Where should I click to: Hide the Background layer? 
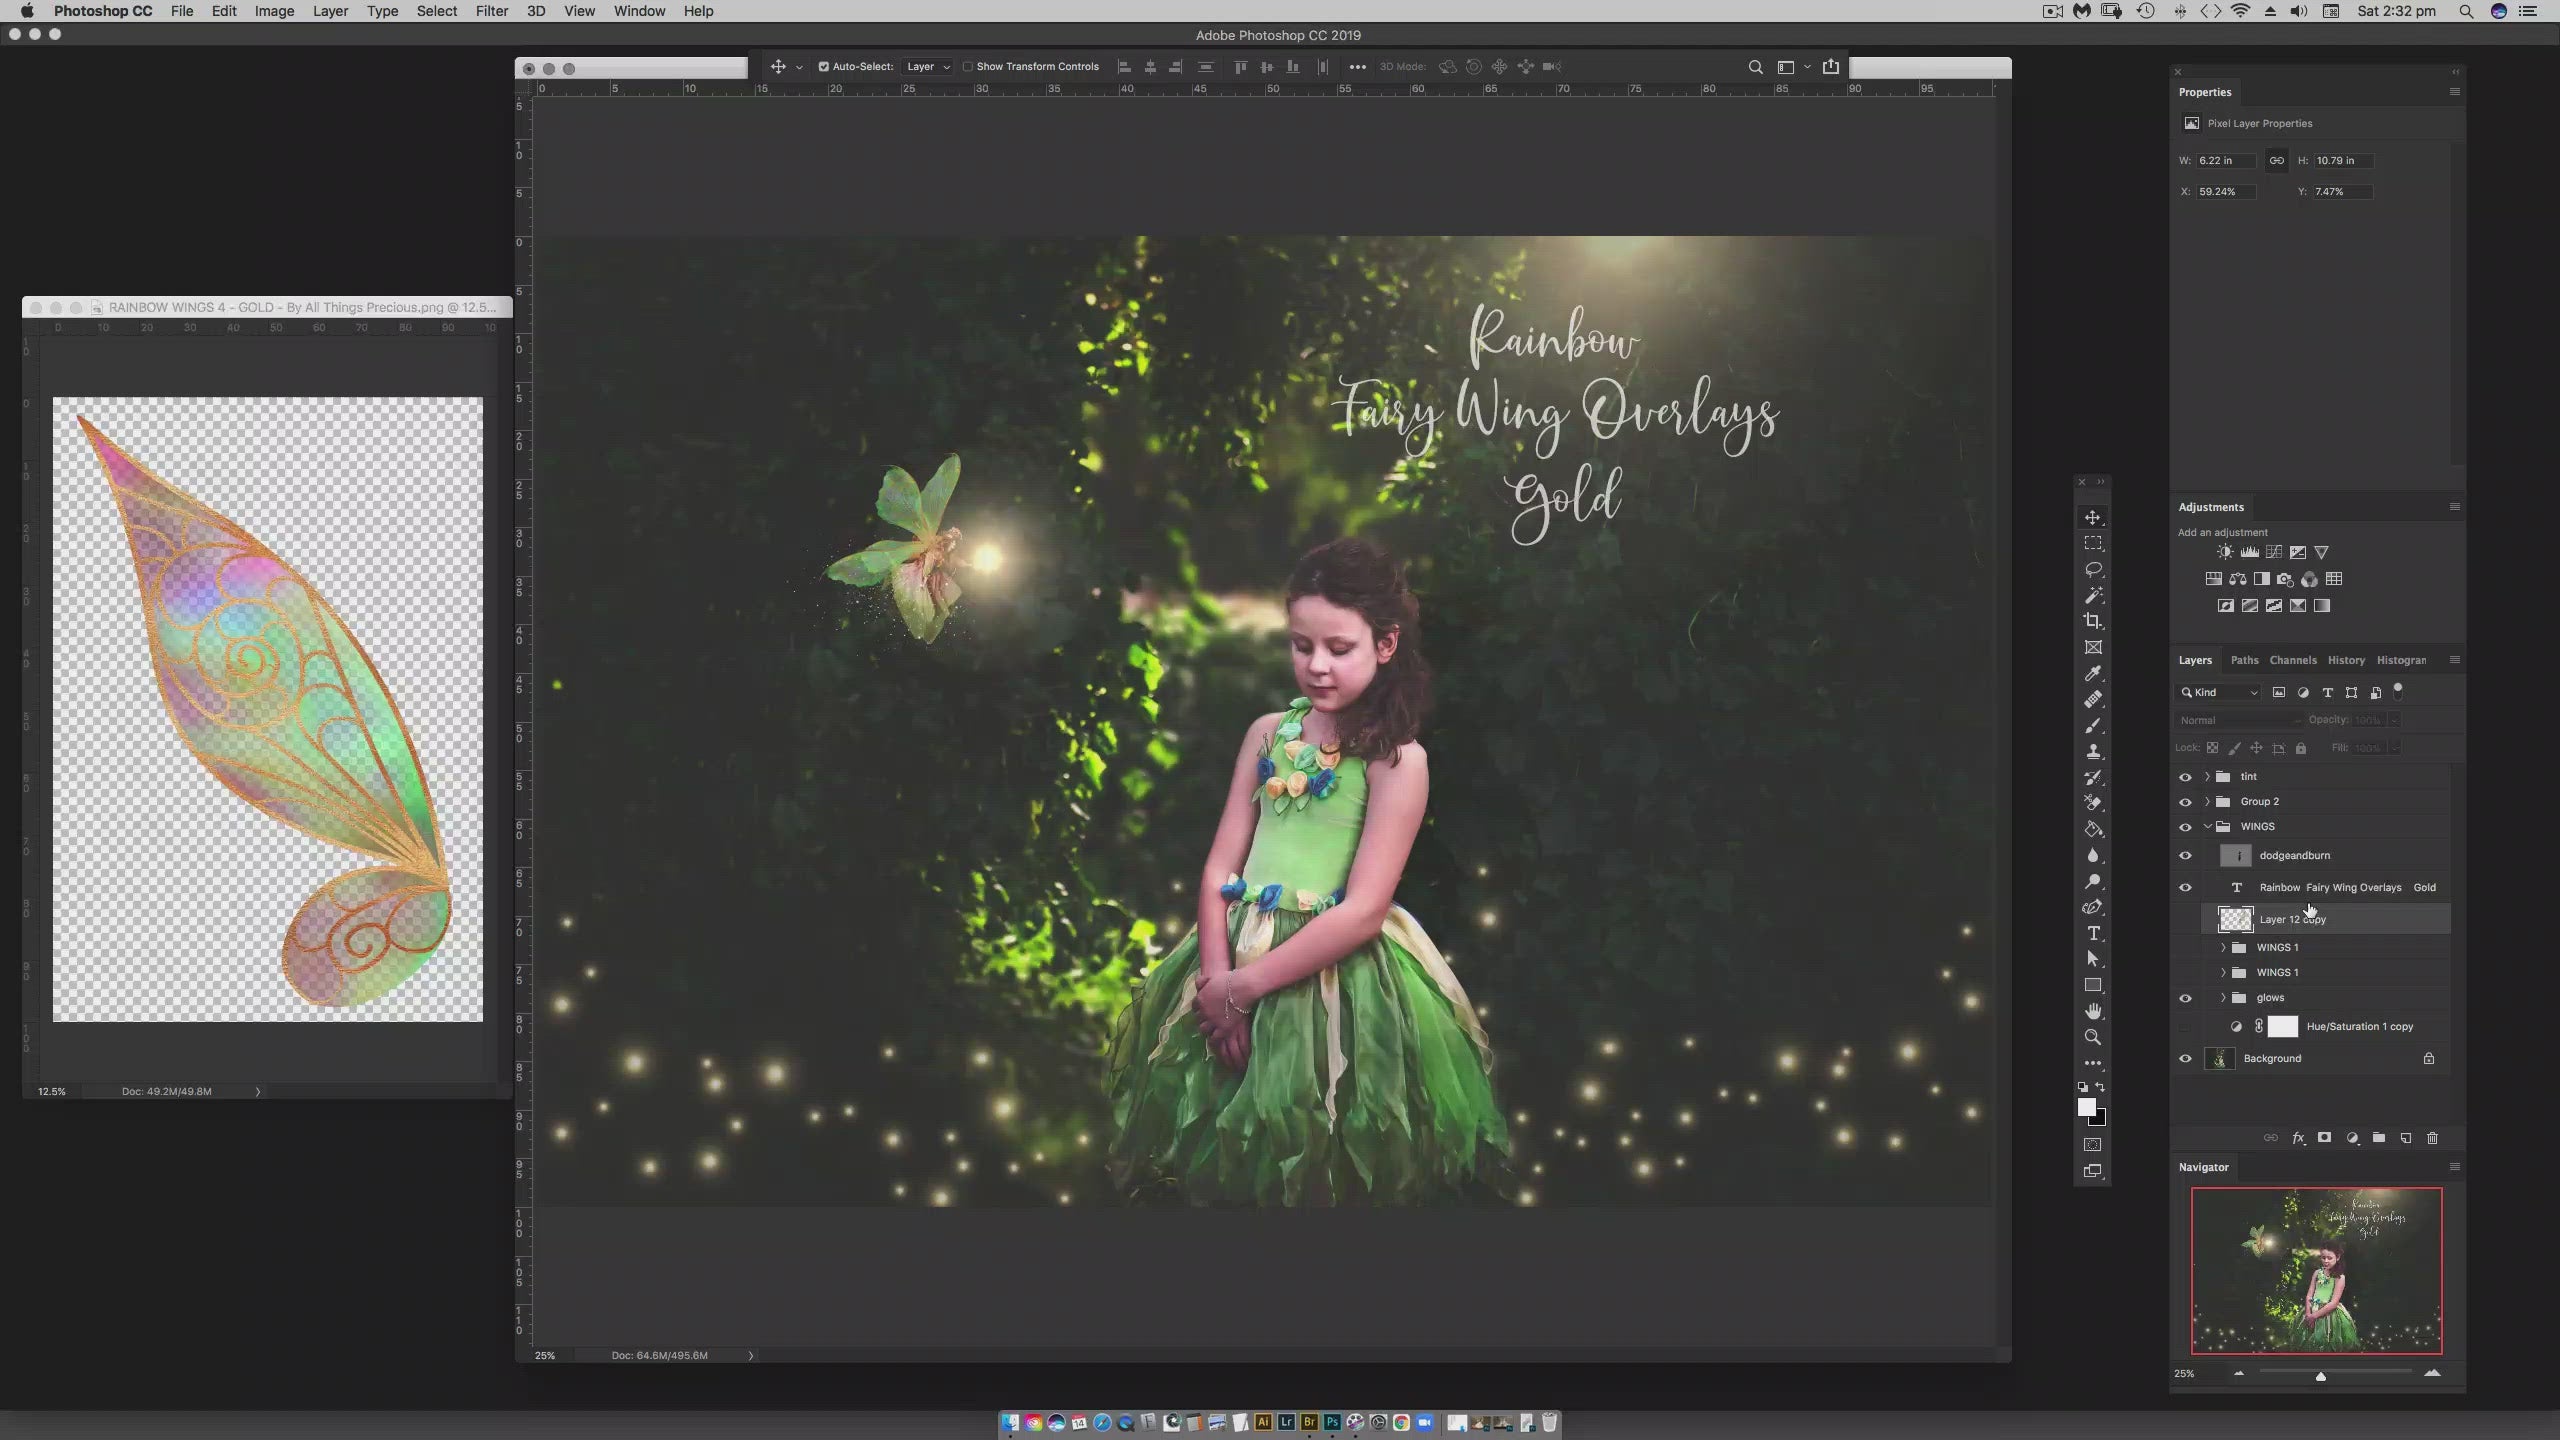click(x=2186, y=1058)
